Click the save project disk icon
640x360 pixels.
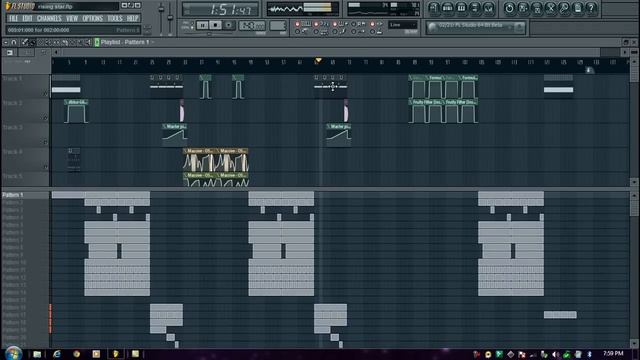(x=523, y=8)
